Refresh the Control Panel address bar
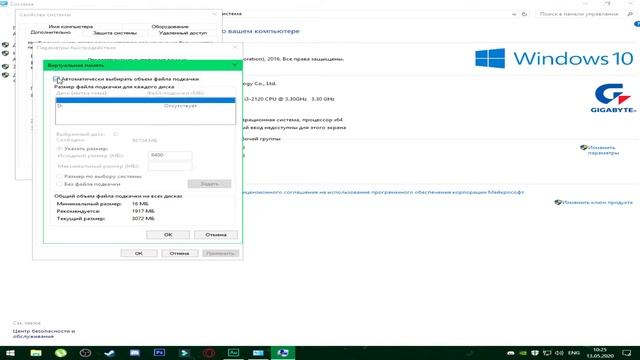The width and height of the screenshot is (640, 360). (x=524, y=14)
